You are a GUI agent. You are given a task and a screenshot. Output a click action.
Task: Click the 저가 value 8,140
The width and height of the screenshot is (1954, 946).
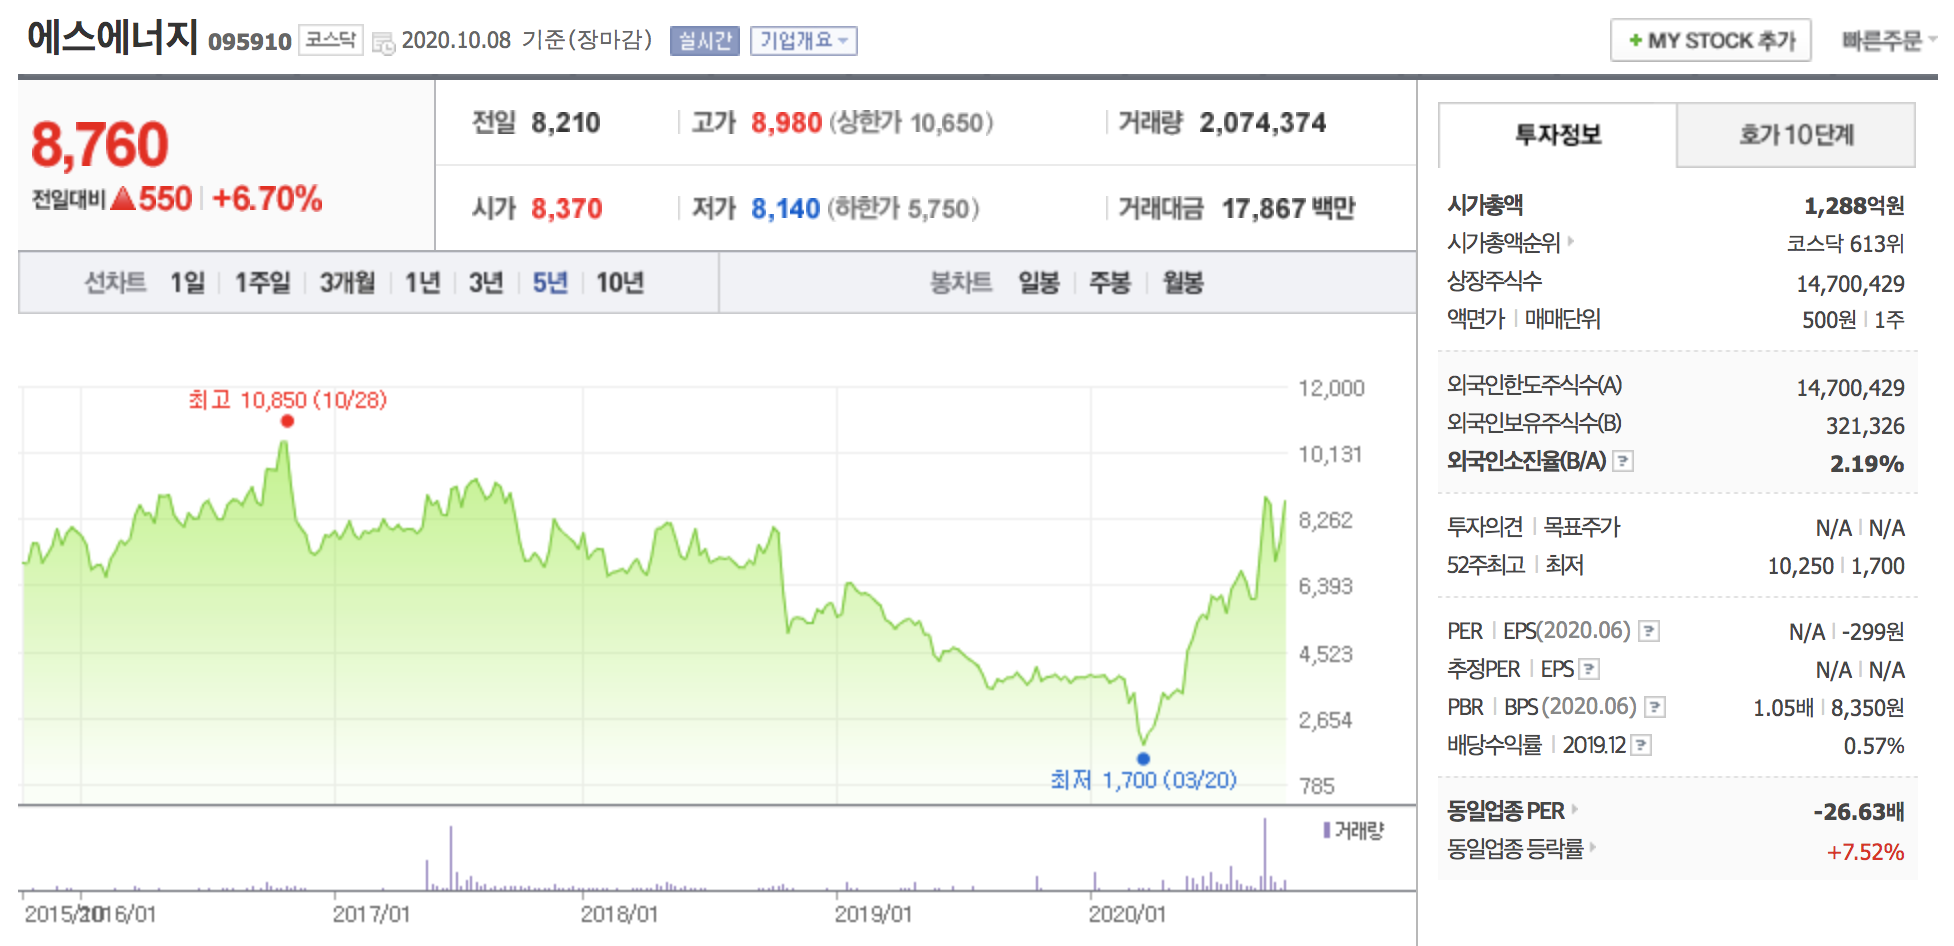coord(785,208)
